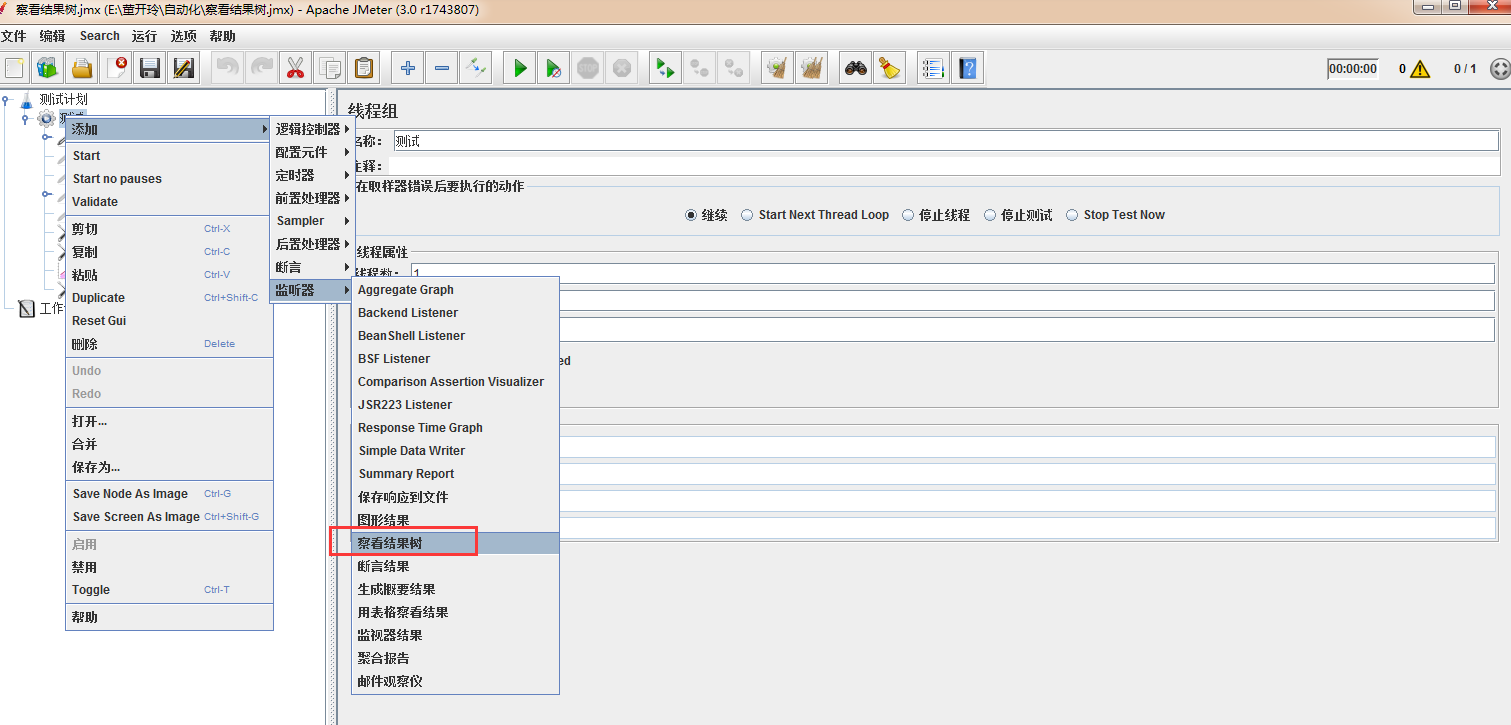Viewport: 1511px width, 725px height.
Task: Open the 帮助 menu in menu bar
Action: [x=222, y=36]
